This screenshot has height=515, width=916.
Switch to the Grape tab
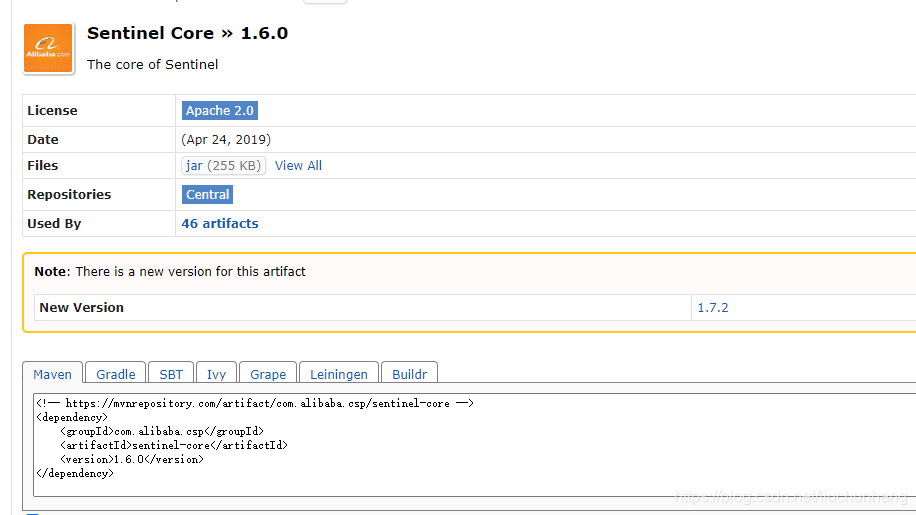pyautogui.click(x=268, y=374)
